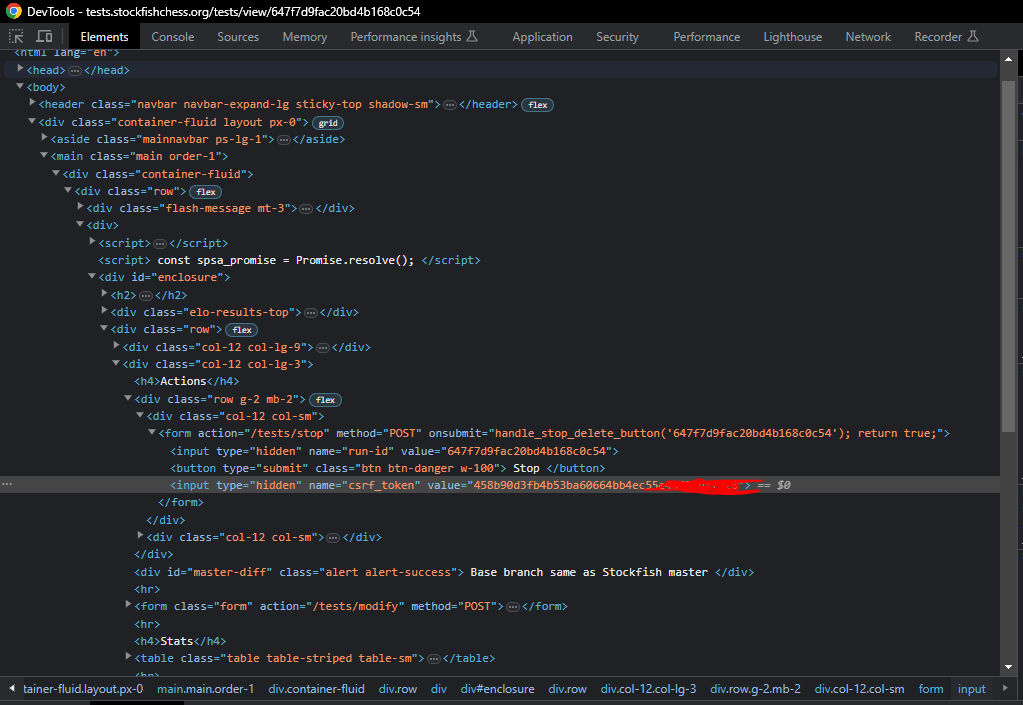Toggle the device toolbar emulation icon

pos(43,36)
